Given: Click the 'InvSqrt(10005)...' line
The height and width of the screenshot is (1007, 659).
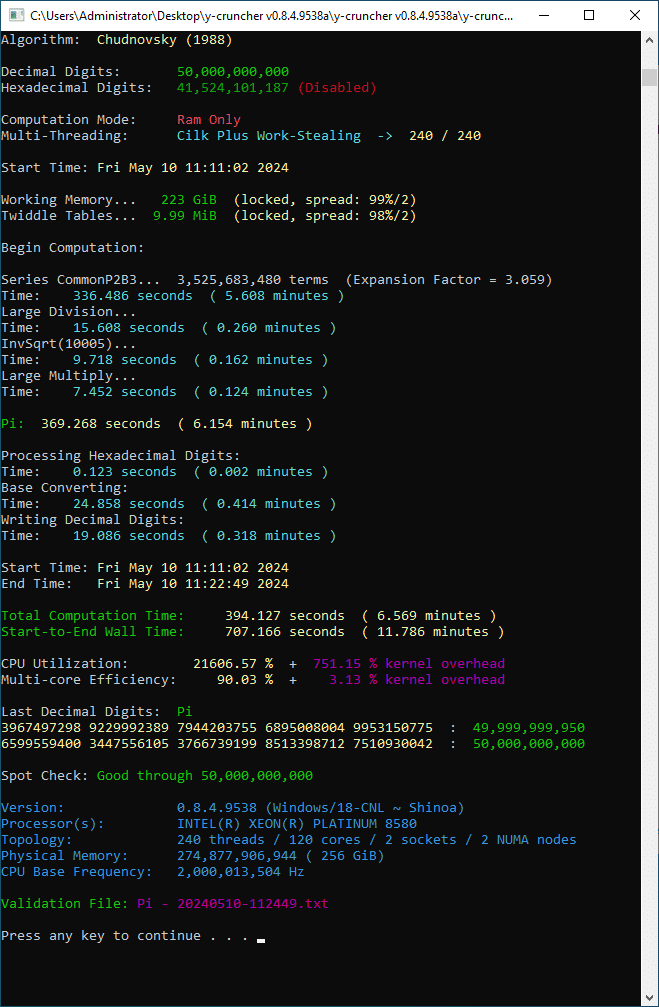Looking at the screenshot, I should (69, 344).
